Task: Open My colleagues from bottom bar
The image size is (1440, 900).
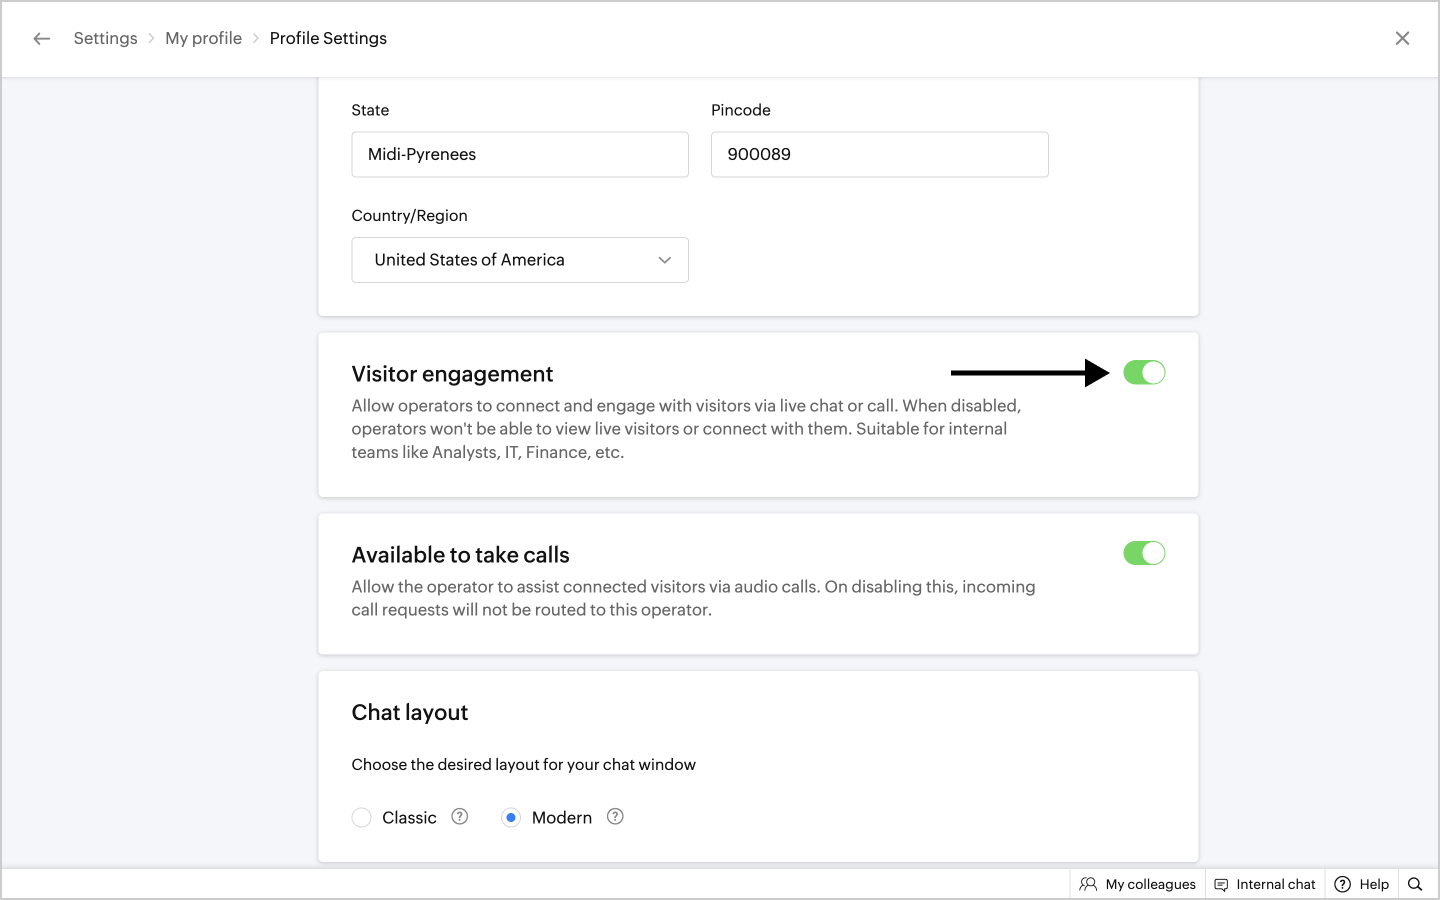Action: pos(1150,884)
